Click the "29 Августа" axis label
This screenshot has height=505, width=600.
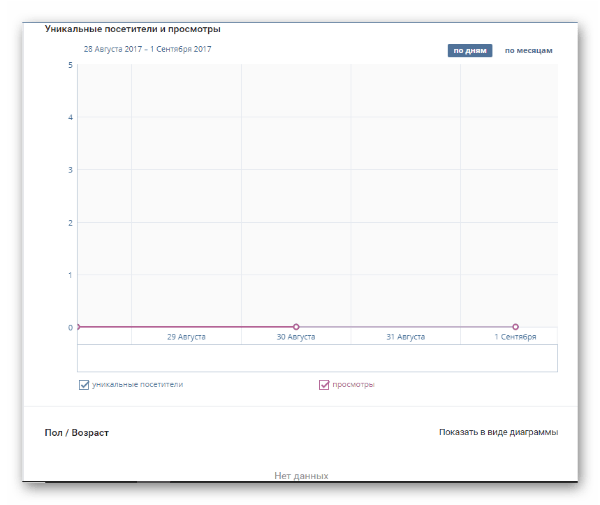186,337
